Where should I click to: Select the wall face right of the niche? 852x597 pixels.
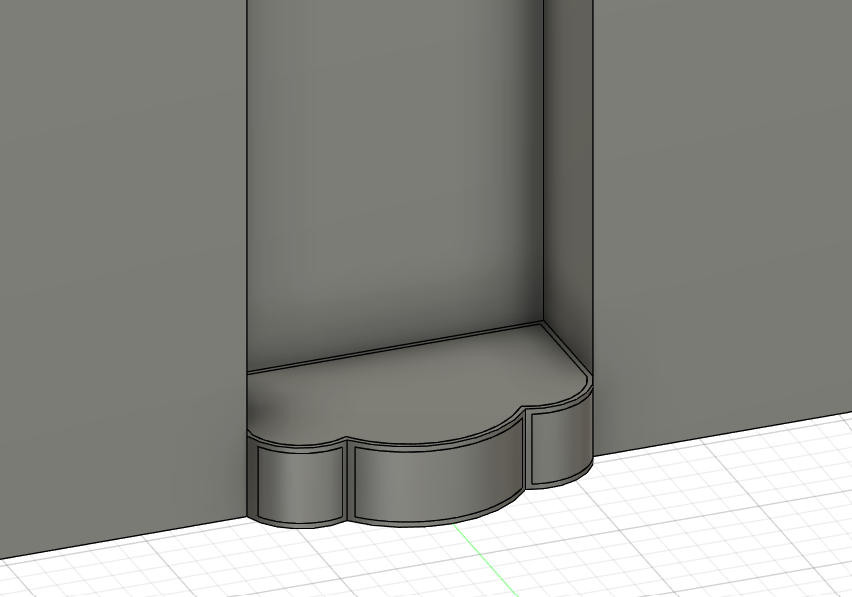pyautogui.click(x=720, y=220)
